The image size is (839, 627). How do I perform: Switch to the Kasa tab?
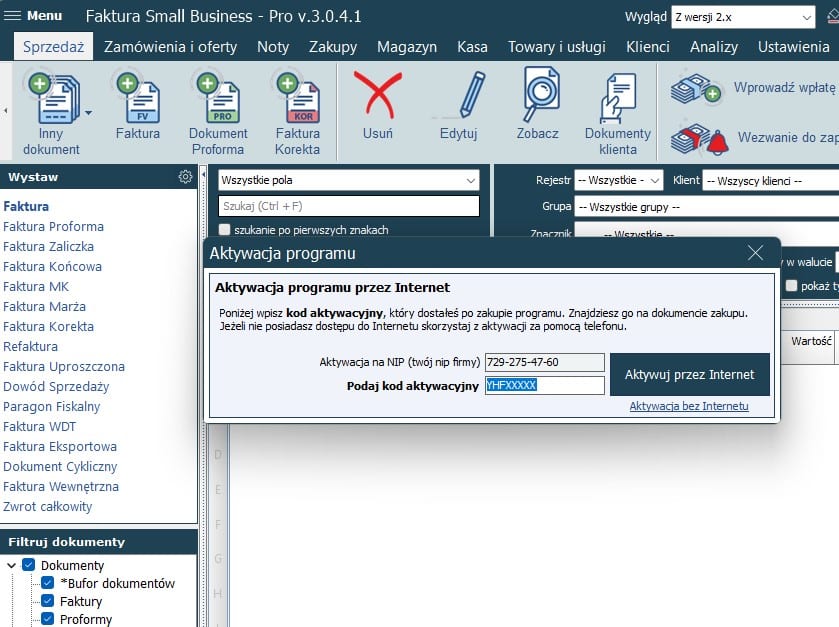(x=472, y=47)
